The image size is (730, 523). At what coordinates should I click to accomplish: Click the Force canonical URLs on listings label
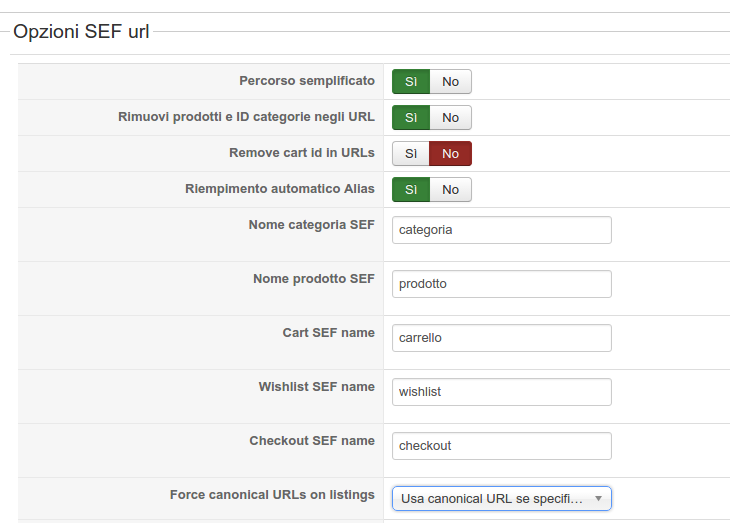coord(272,495)
